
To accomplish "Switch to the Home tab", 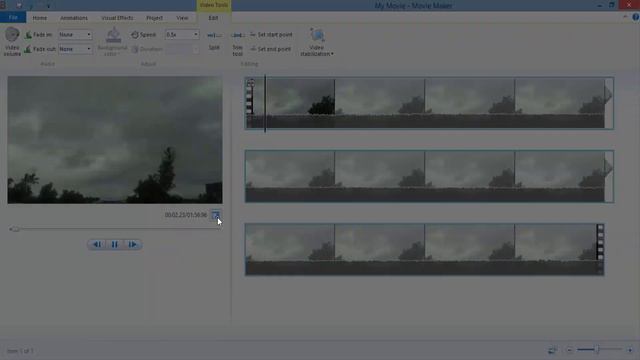I will point(40,18).
